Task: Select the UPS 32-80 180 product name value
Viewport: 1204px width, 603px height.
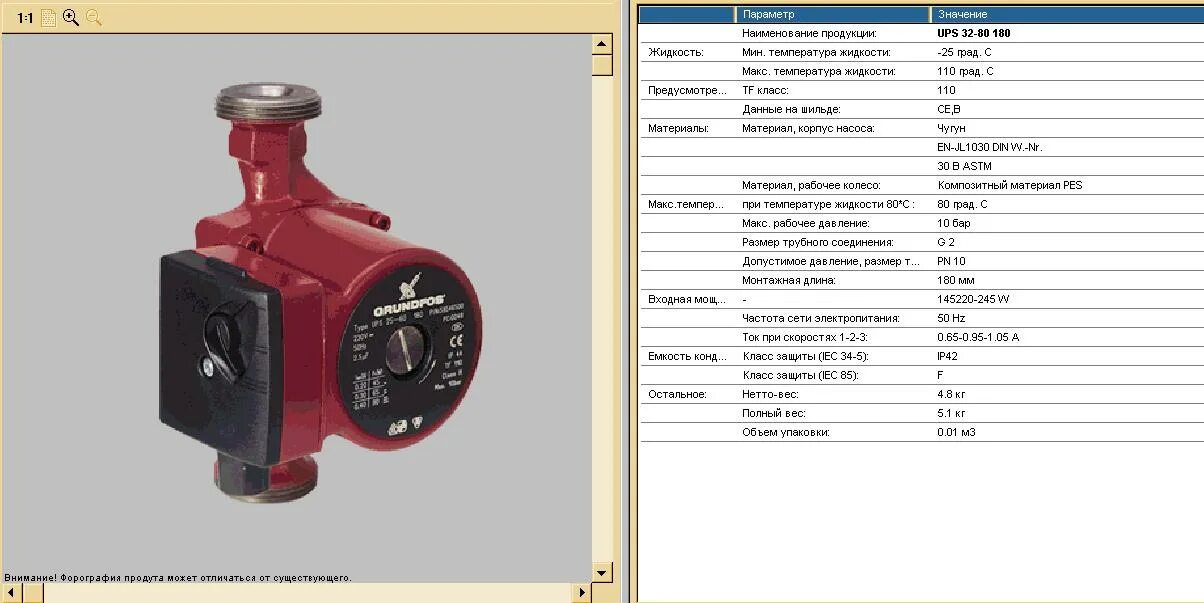Action: [974, 33]
